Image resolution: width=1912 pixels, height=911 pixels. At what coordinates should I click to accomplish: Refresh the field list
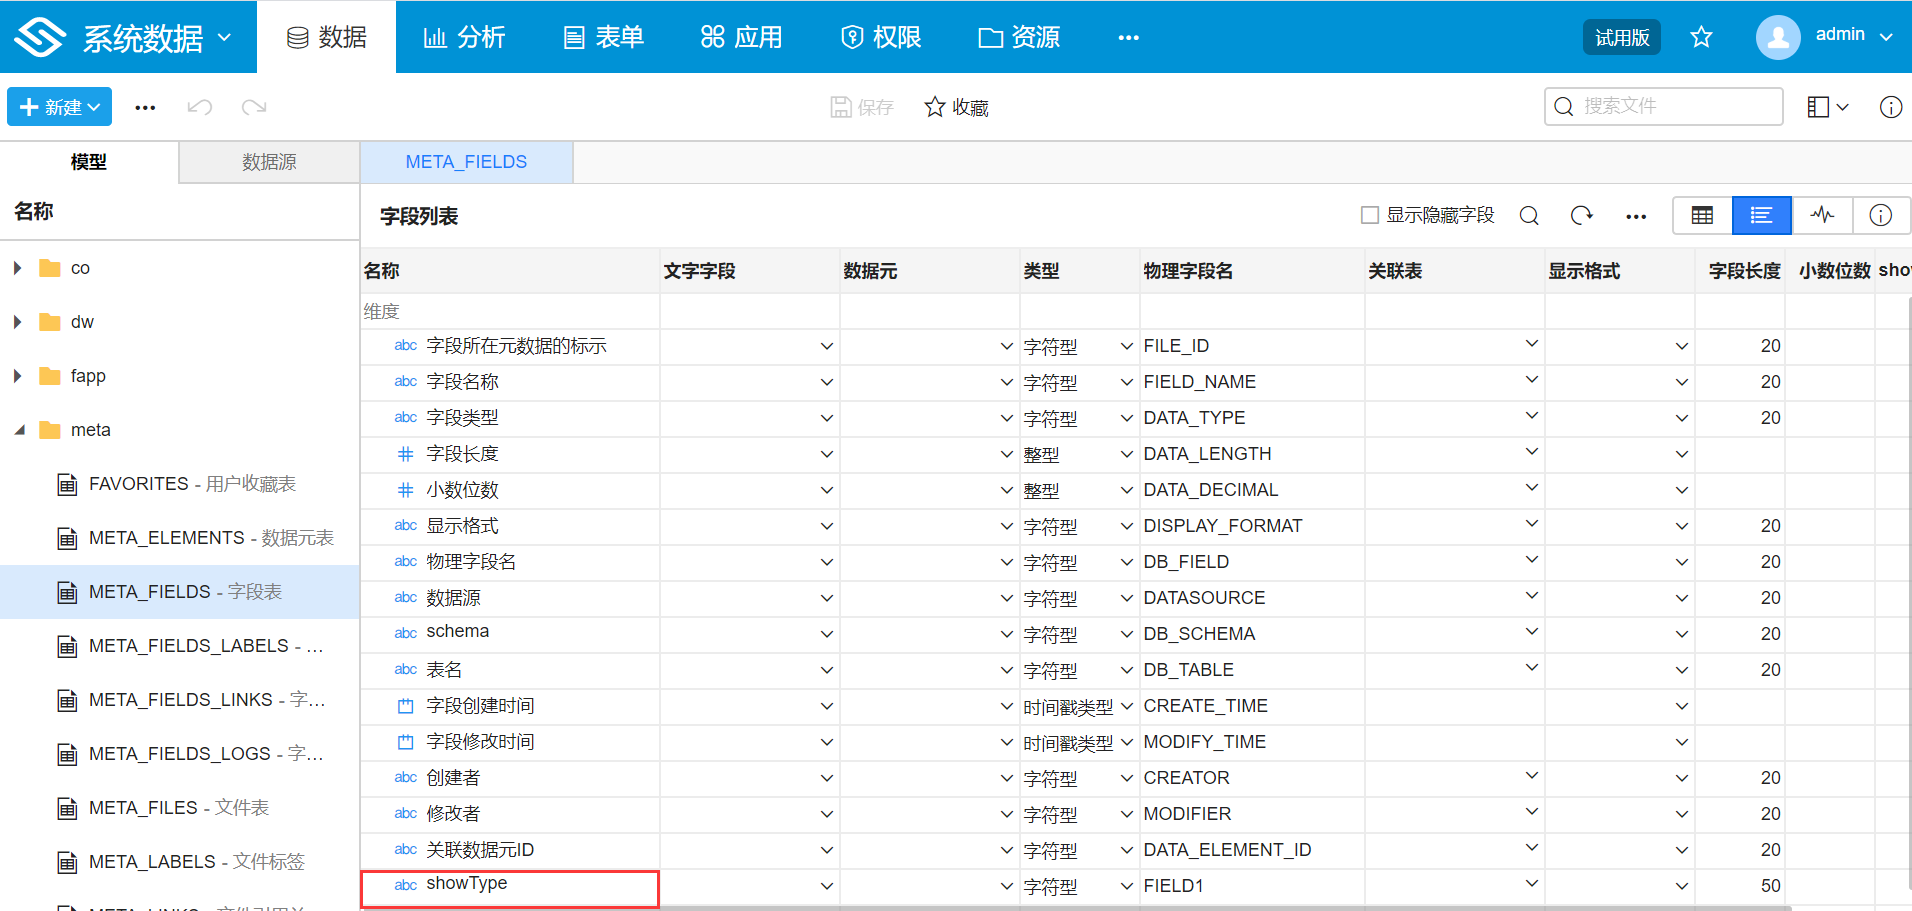click(x=1581, y=216)
